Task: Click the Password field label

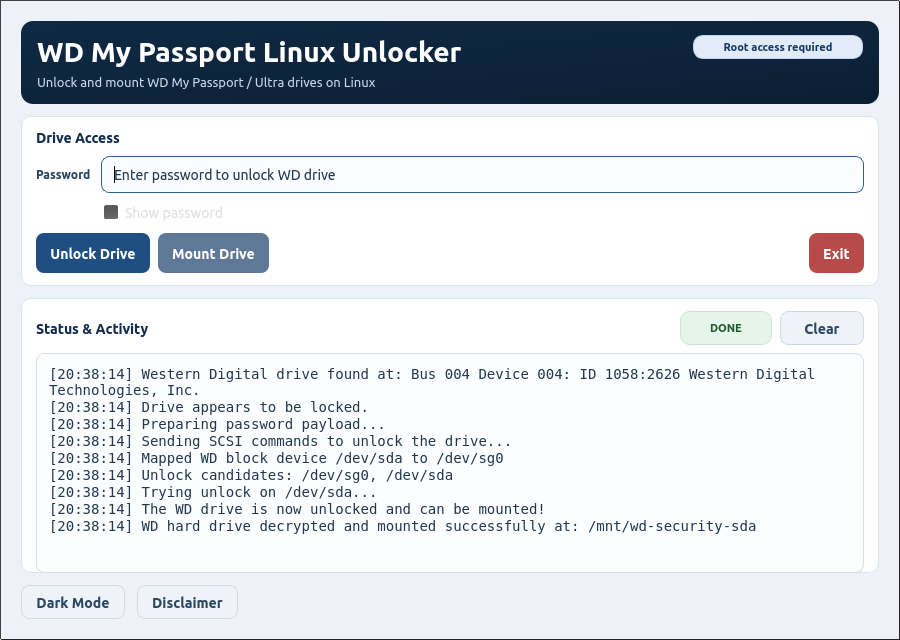Action: 63,174
